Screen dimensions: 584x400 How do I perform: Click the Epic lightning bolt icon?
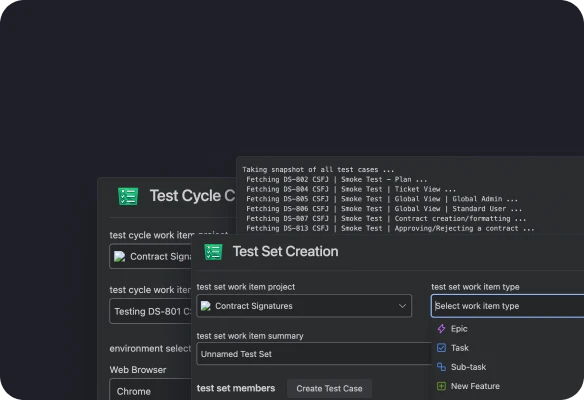tap(441, 328)
